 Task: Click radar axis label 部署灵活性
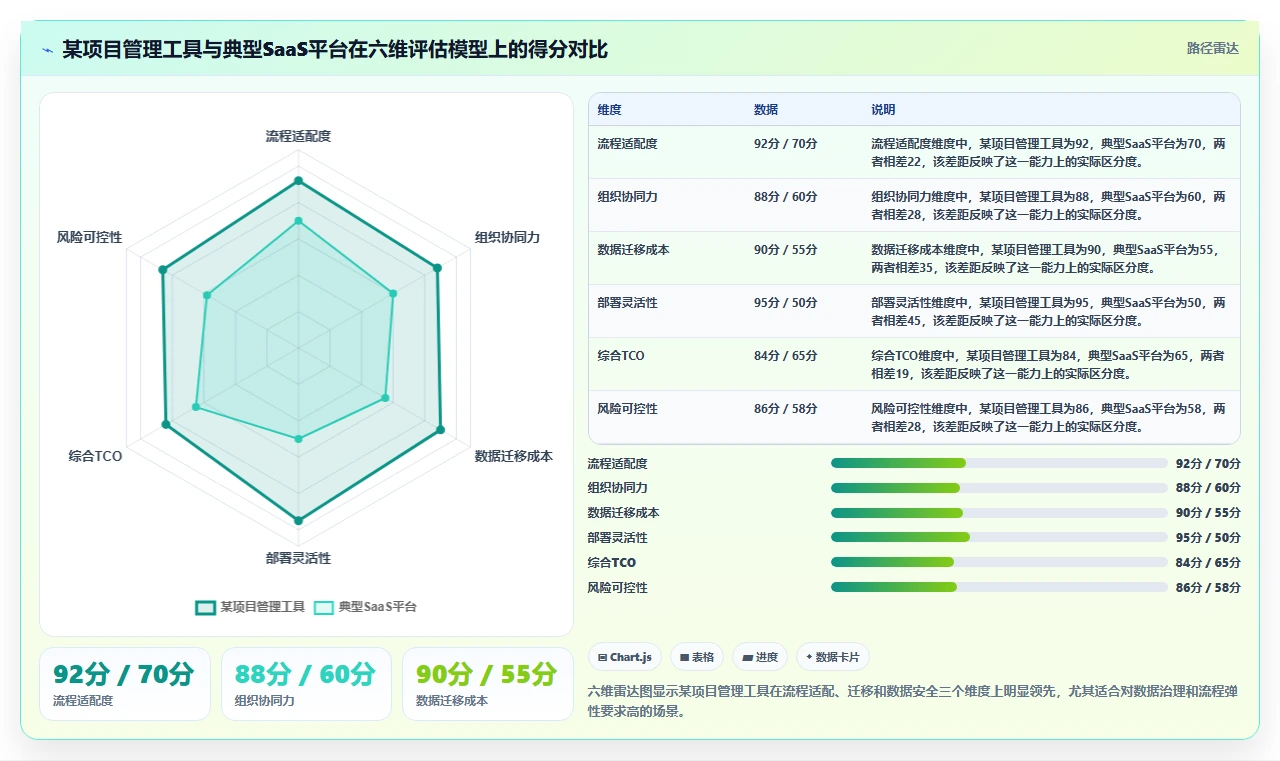pos(298,558)
